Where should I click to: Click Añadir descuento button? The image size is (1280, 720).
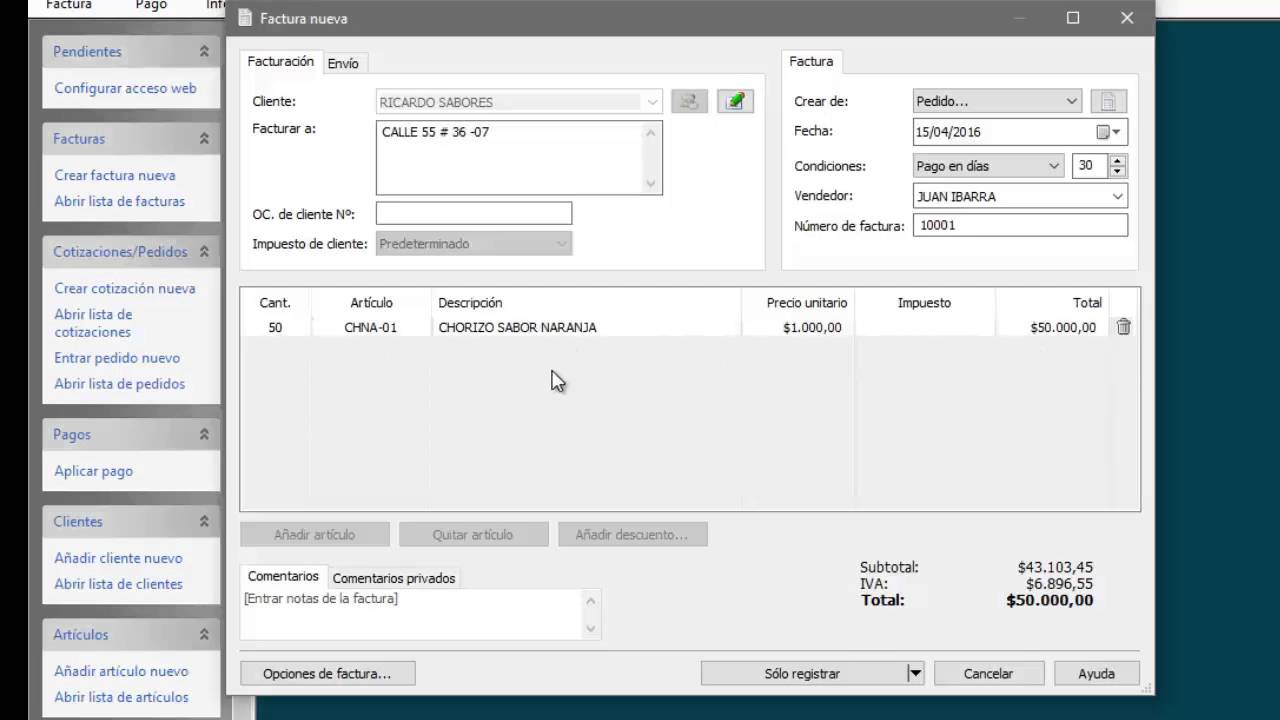click(632, 534)
